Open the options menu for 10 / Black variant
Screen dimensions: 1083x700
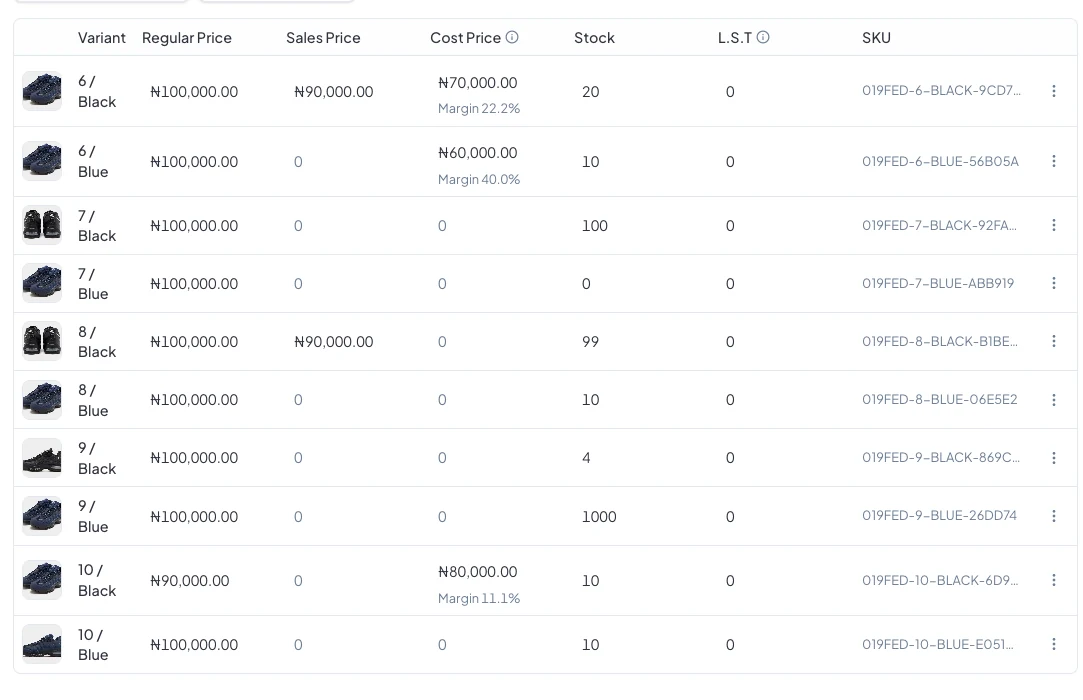click(1053, 580)
